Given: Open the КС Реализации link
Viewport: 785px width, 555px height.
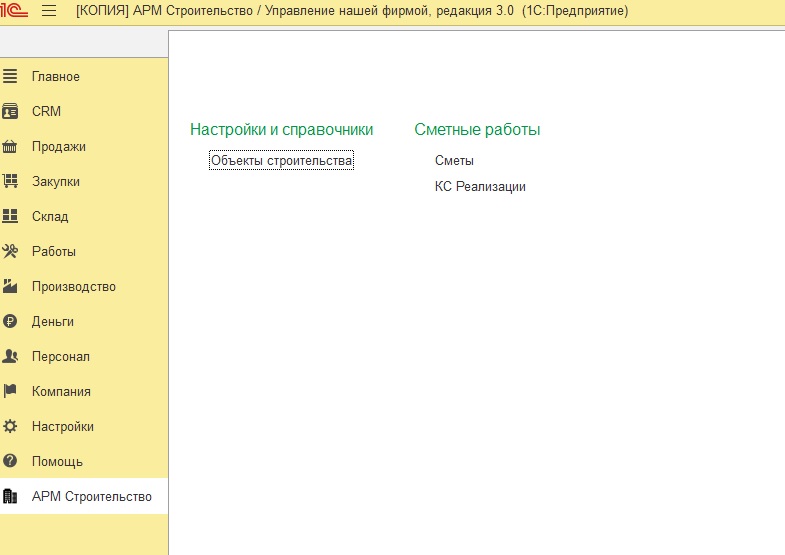Looking at the screenshot, I should pyautogui.click(x=480, y=187).
